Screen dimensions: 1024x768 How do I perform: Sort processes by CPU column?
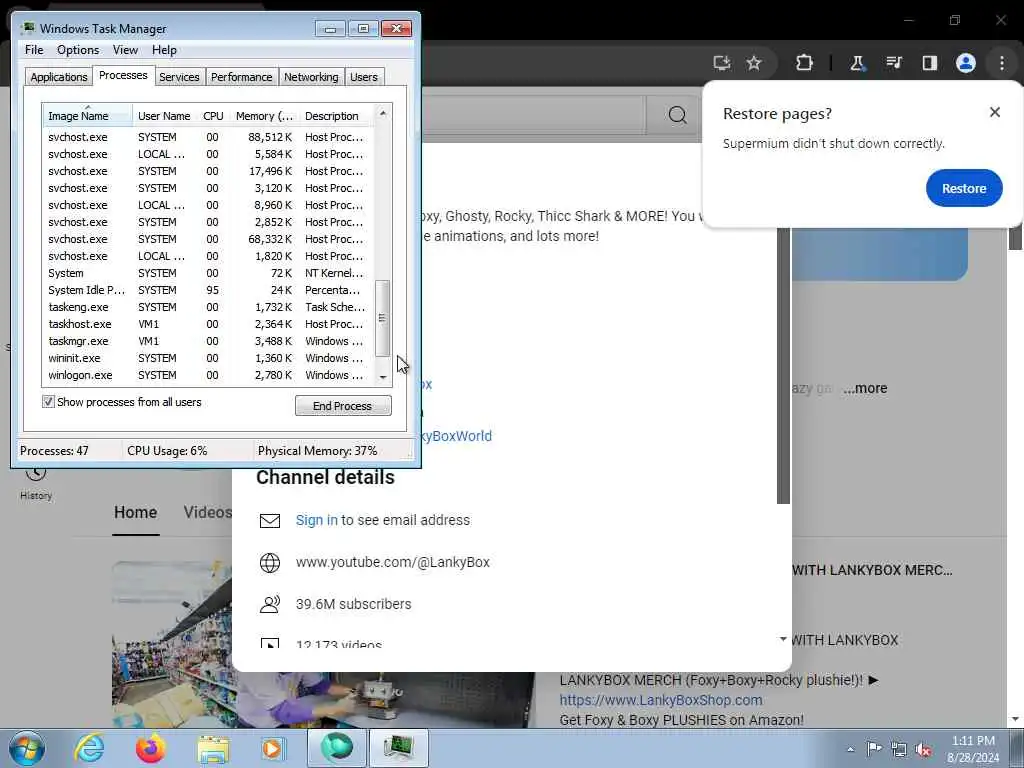coord(213,116)
